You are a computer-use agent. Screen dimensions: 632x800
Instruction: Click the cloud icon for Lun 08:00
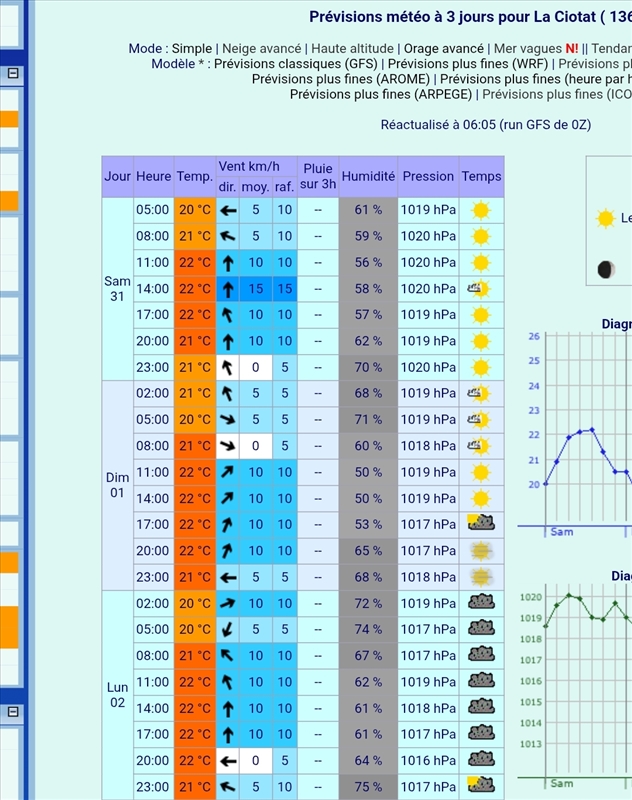tap(481, 655)
